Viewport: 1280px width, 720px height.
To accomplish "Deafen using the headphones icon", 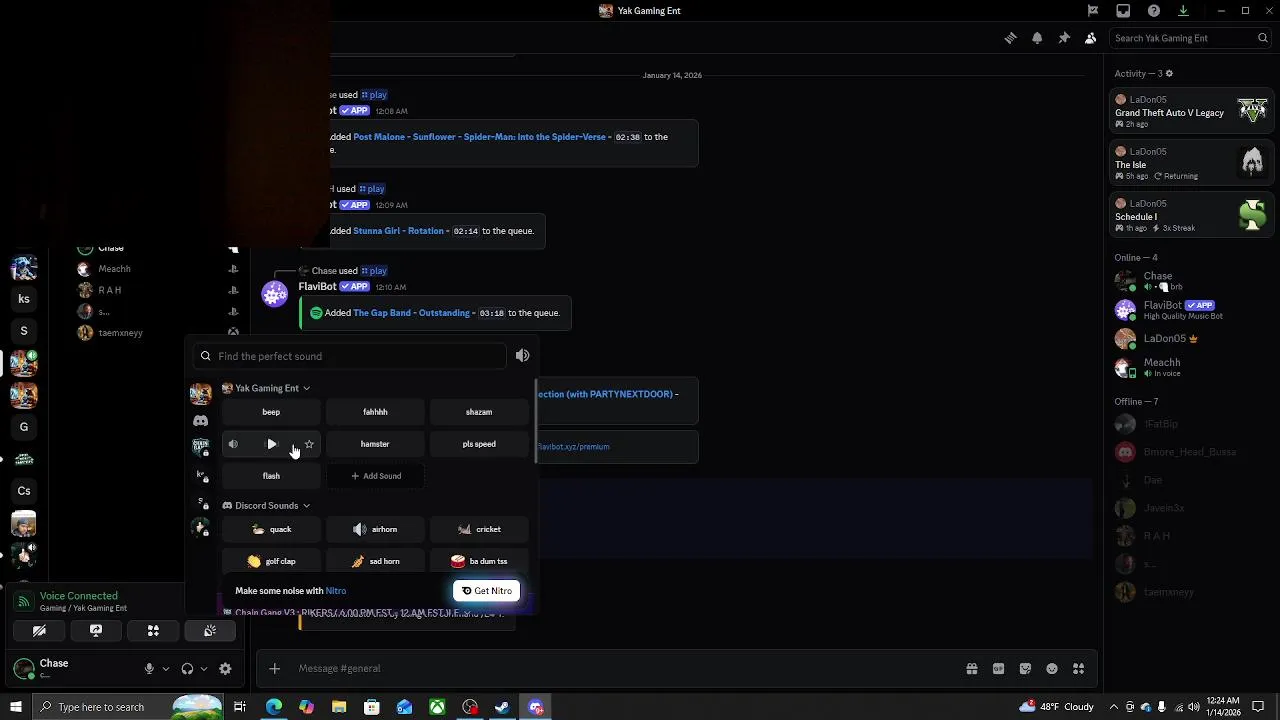I will (187, 669).
